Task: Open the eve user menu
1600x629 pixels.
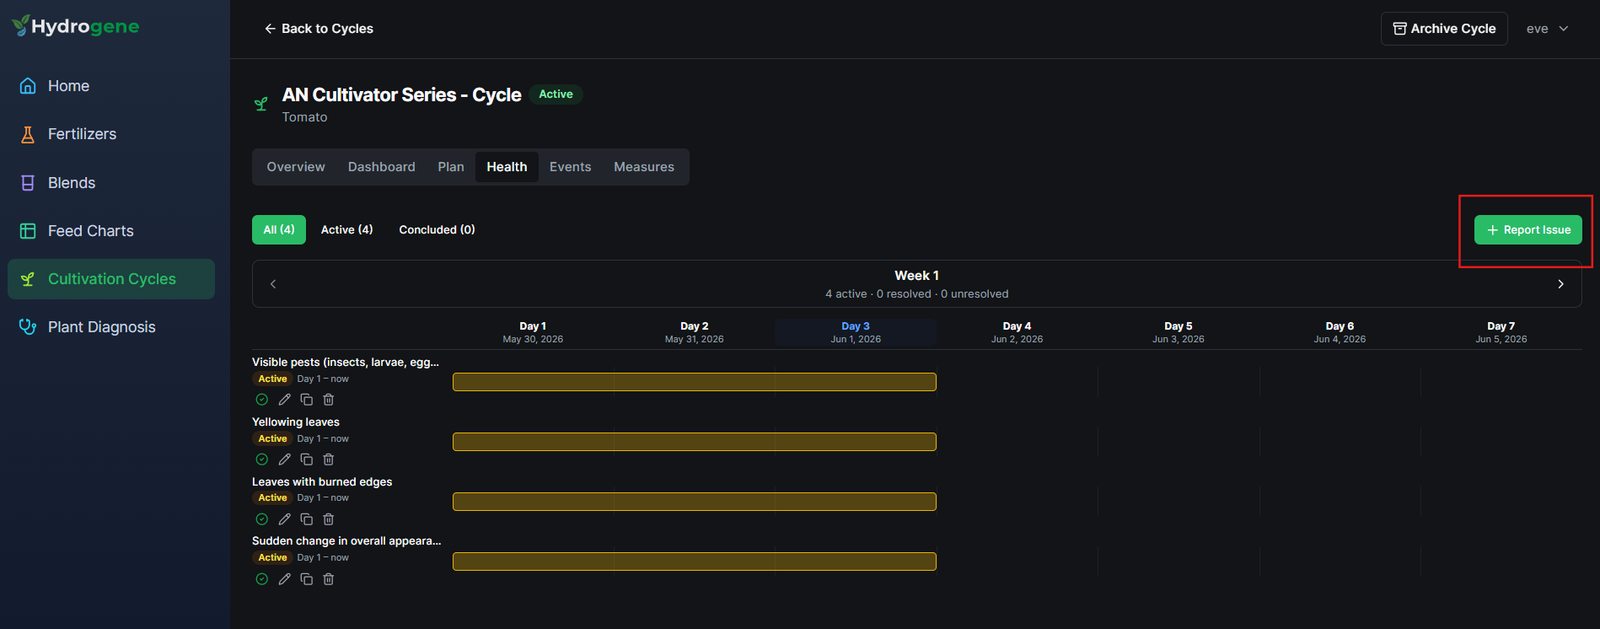Action: click(x=1547, y=29)
